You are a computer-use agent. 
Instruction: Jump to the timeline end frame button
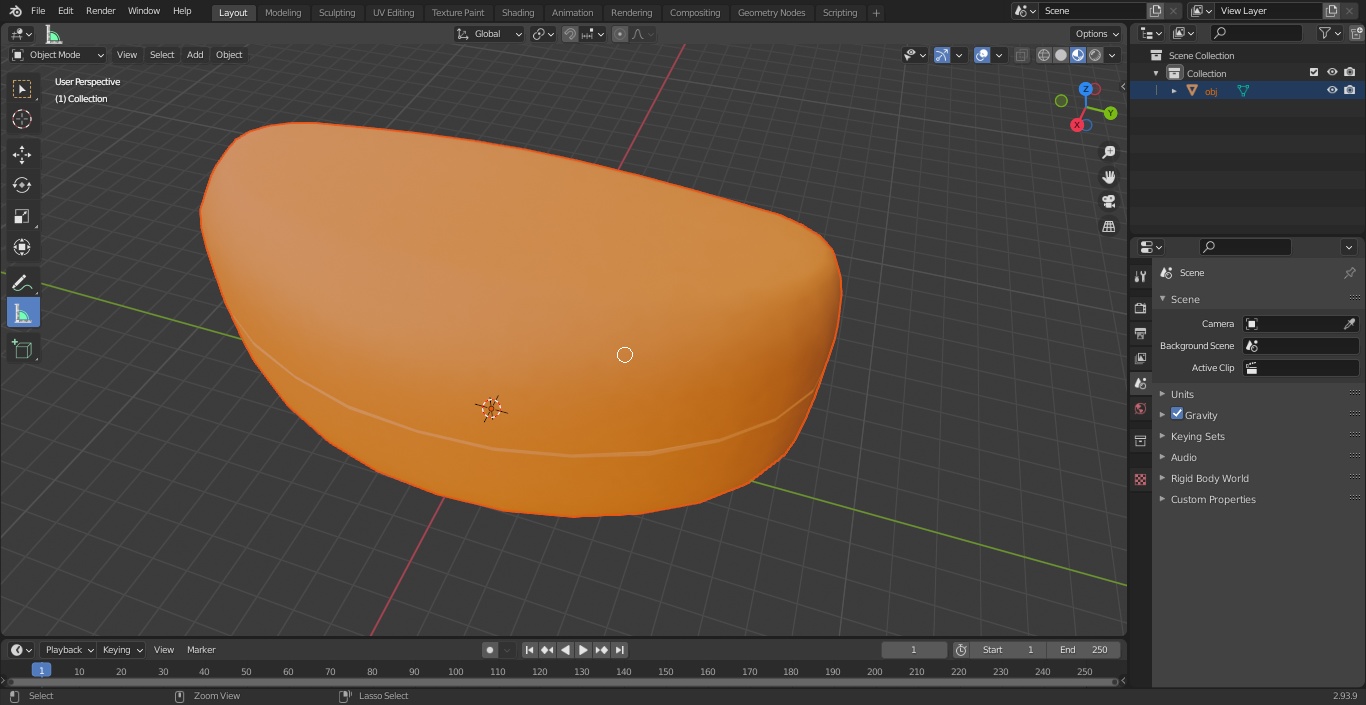coord(620,650)
